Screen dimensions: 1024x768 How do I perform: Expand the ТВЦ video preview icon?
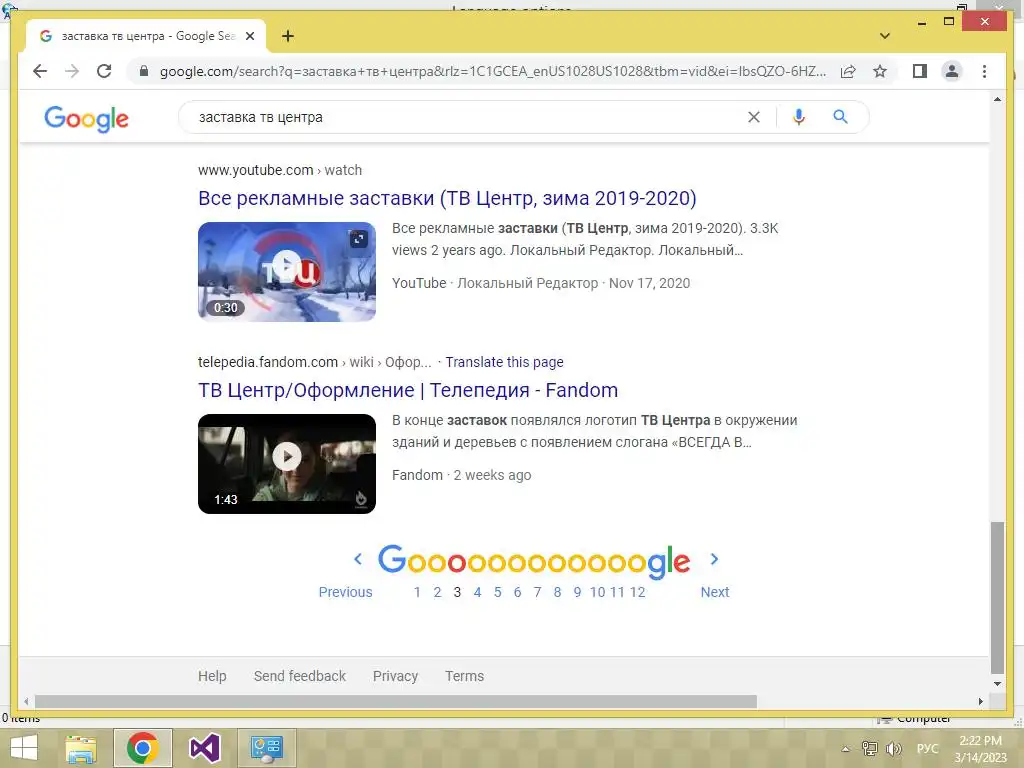359,239
